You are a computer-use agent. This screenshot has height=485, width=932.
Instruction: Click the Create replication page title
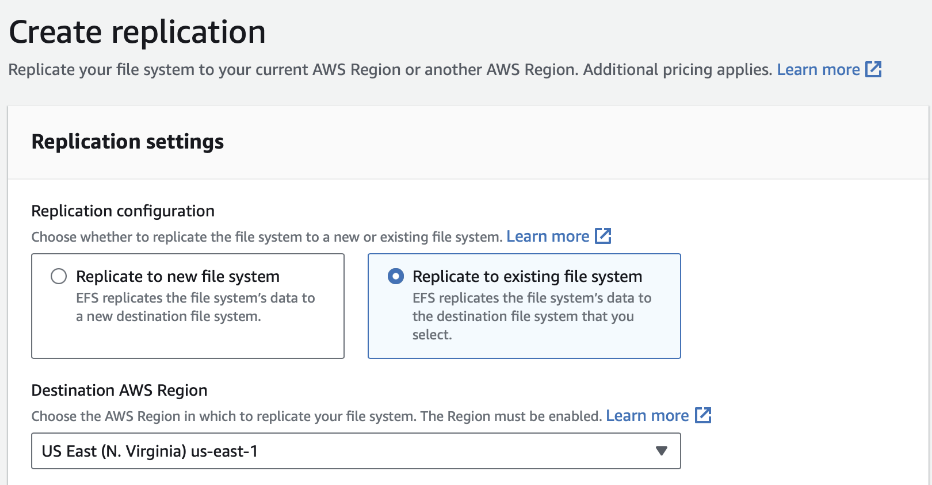[x=137, y=32]
